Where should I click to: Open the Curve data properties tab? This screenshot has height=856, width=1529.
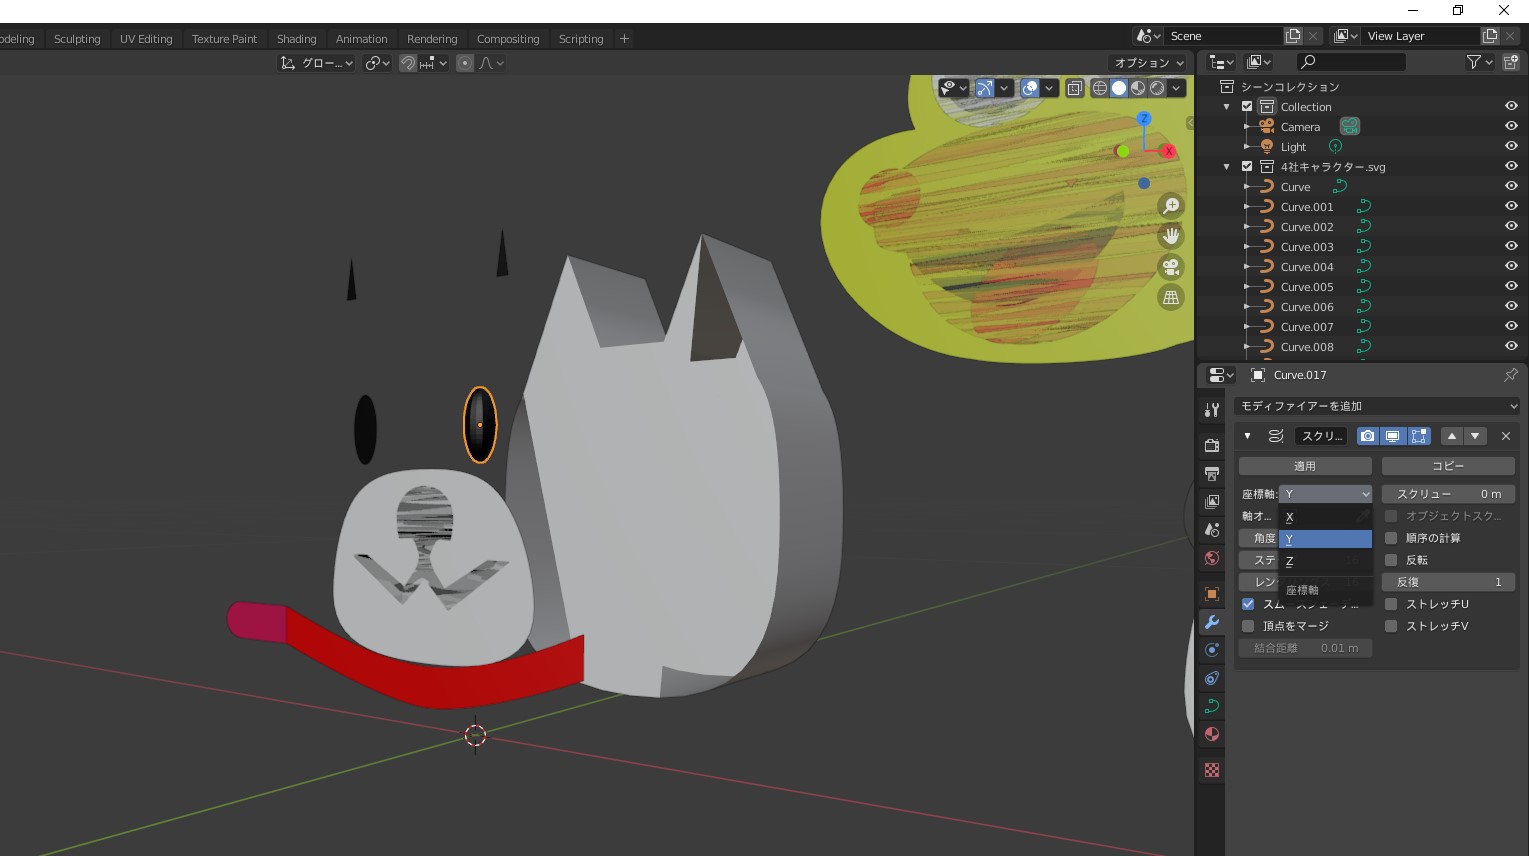[1212, 706]
